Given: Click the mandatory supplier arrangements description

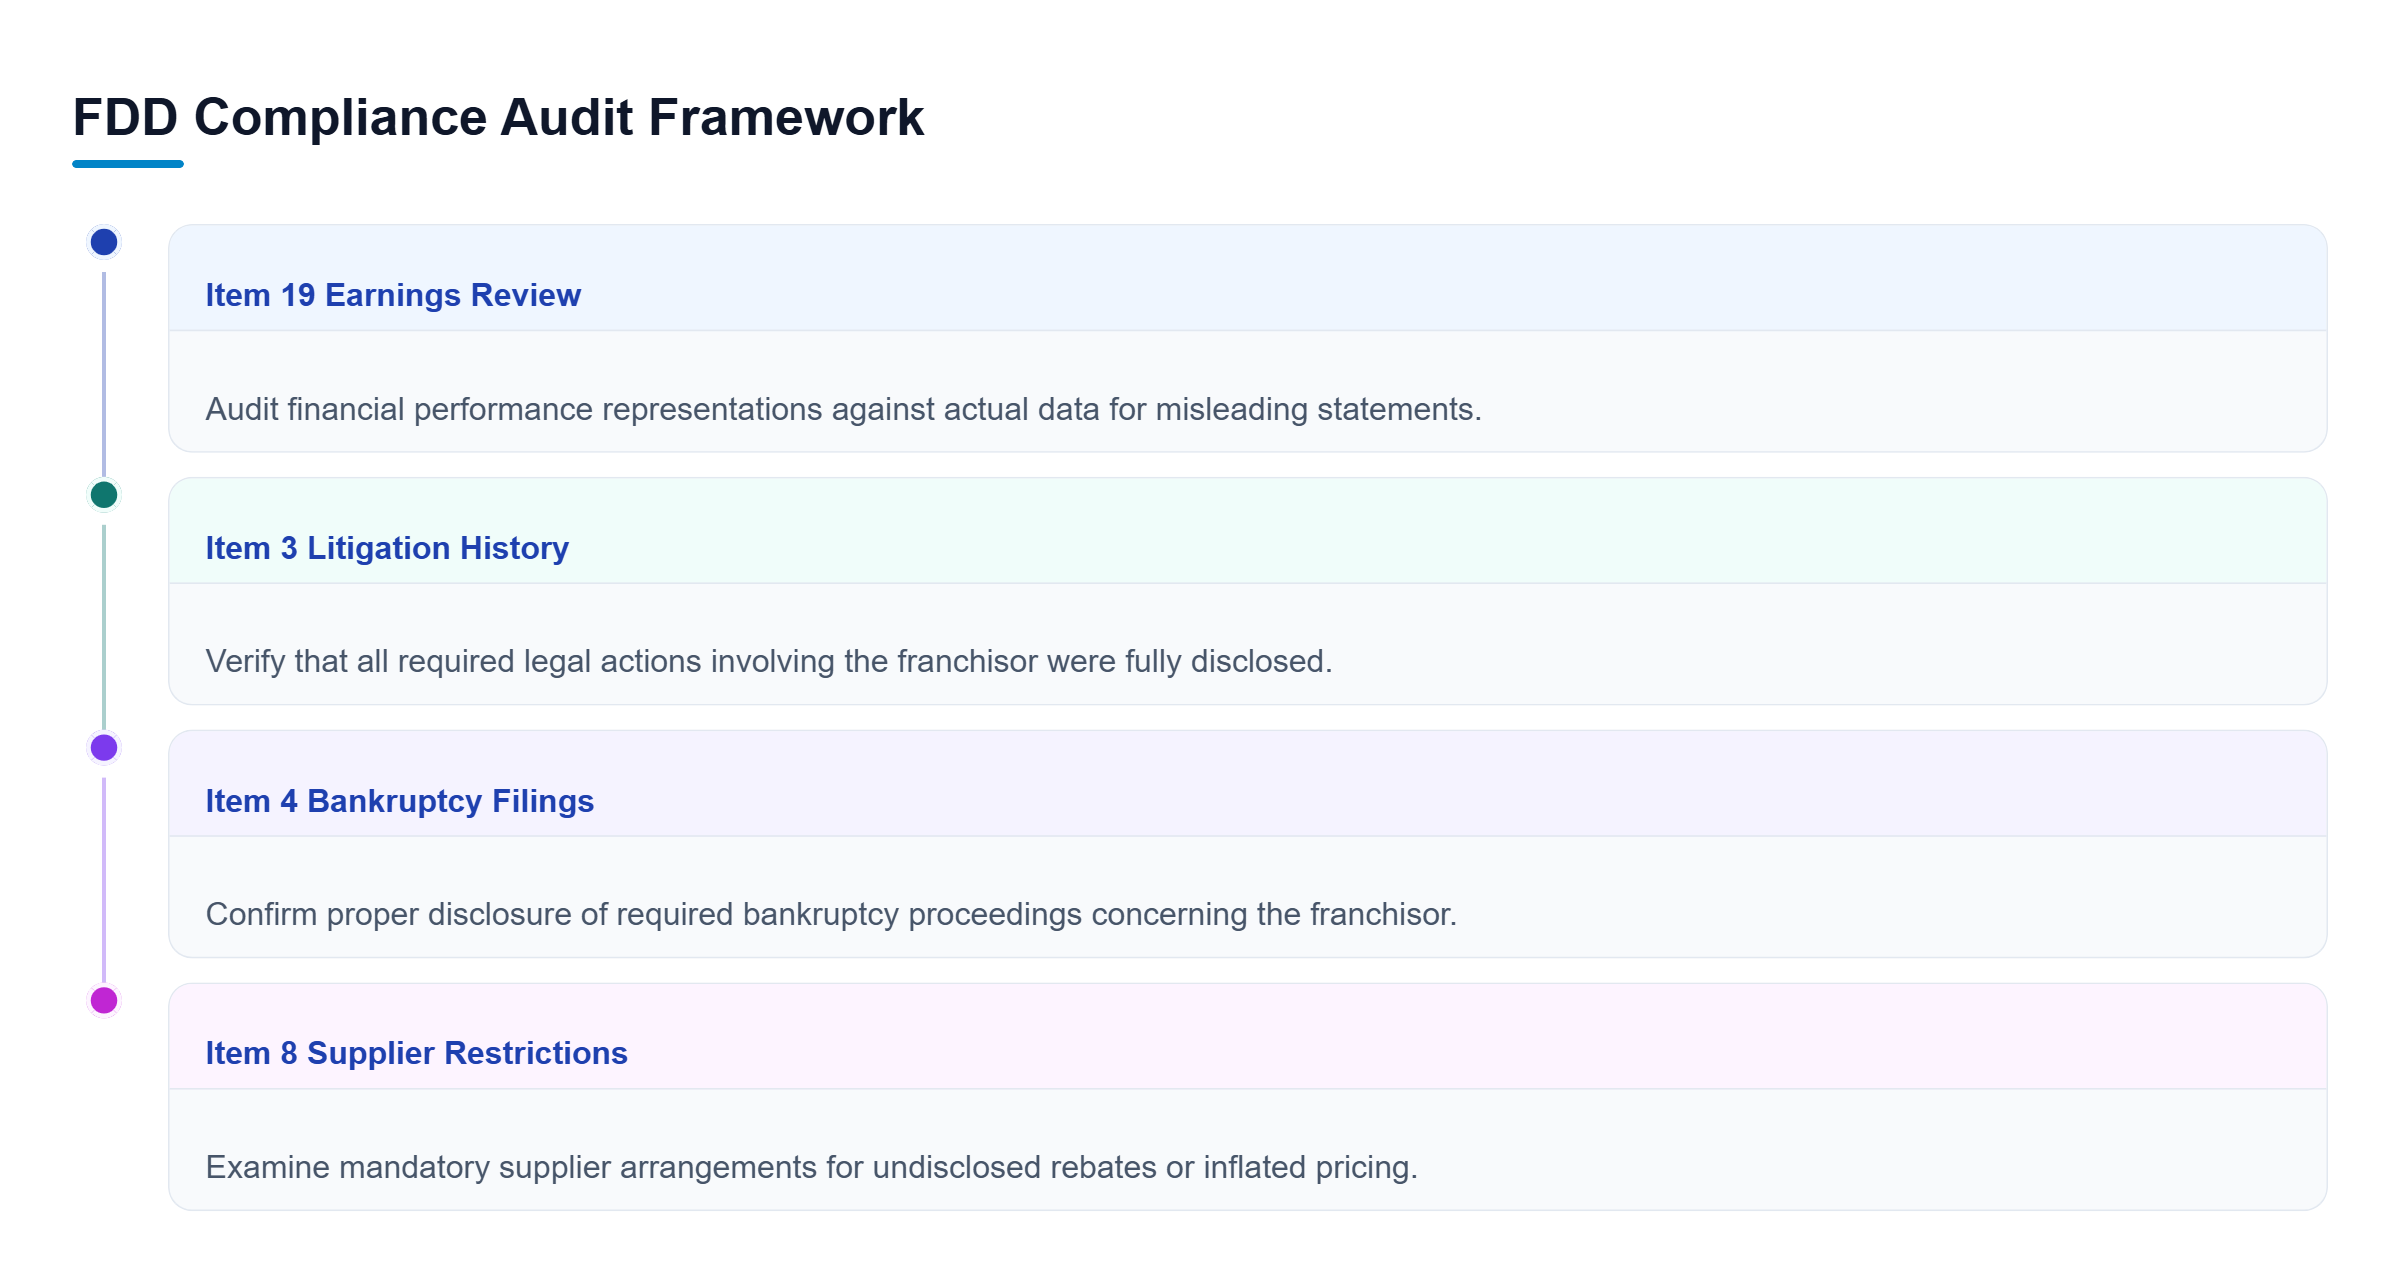Looking at the screenshot, I should (x=811, y=1167).
